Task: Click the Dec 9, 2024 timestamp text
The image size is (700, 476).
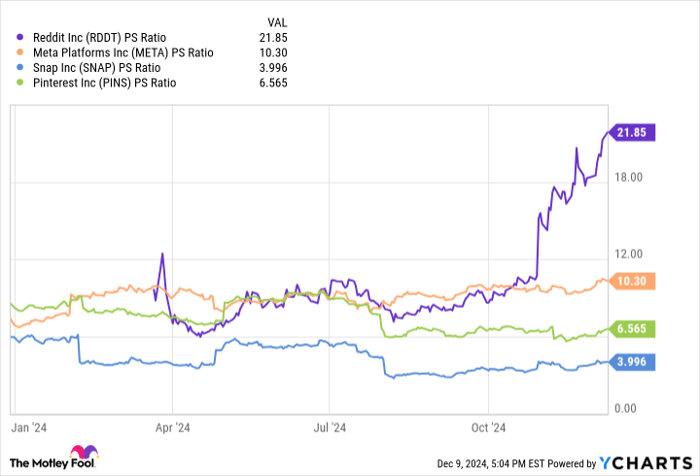Action: 491,463
